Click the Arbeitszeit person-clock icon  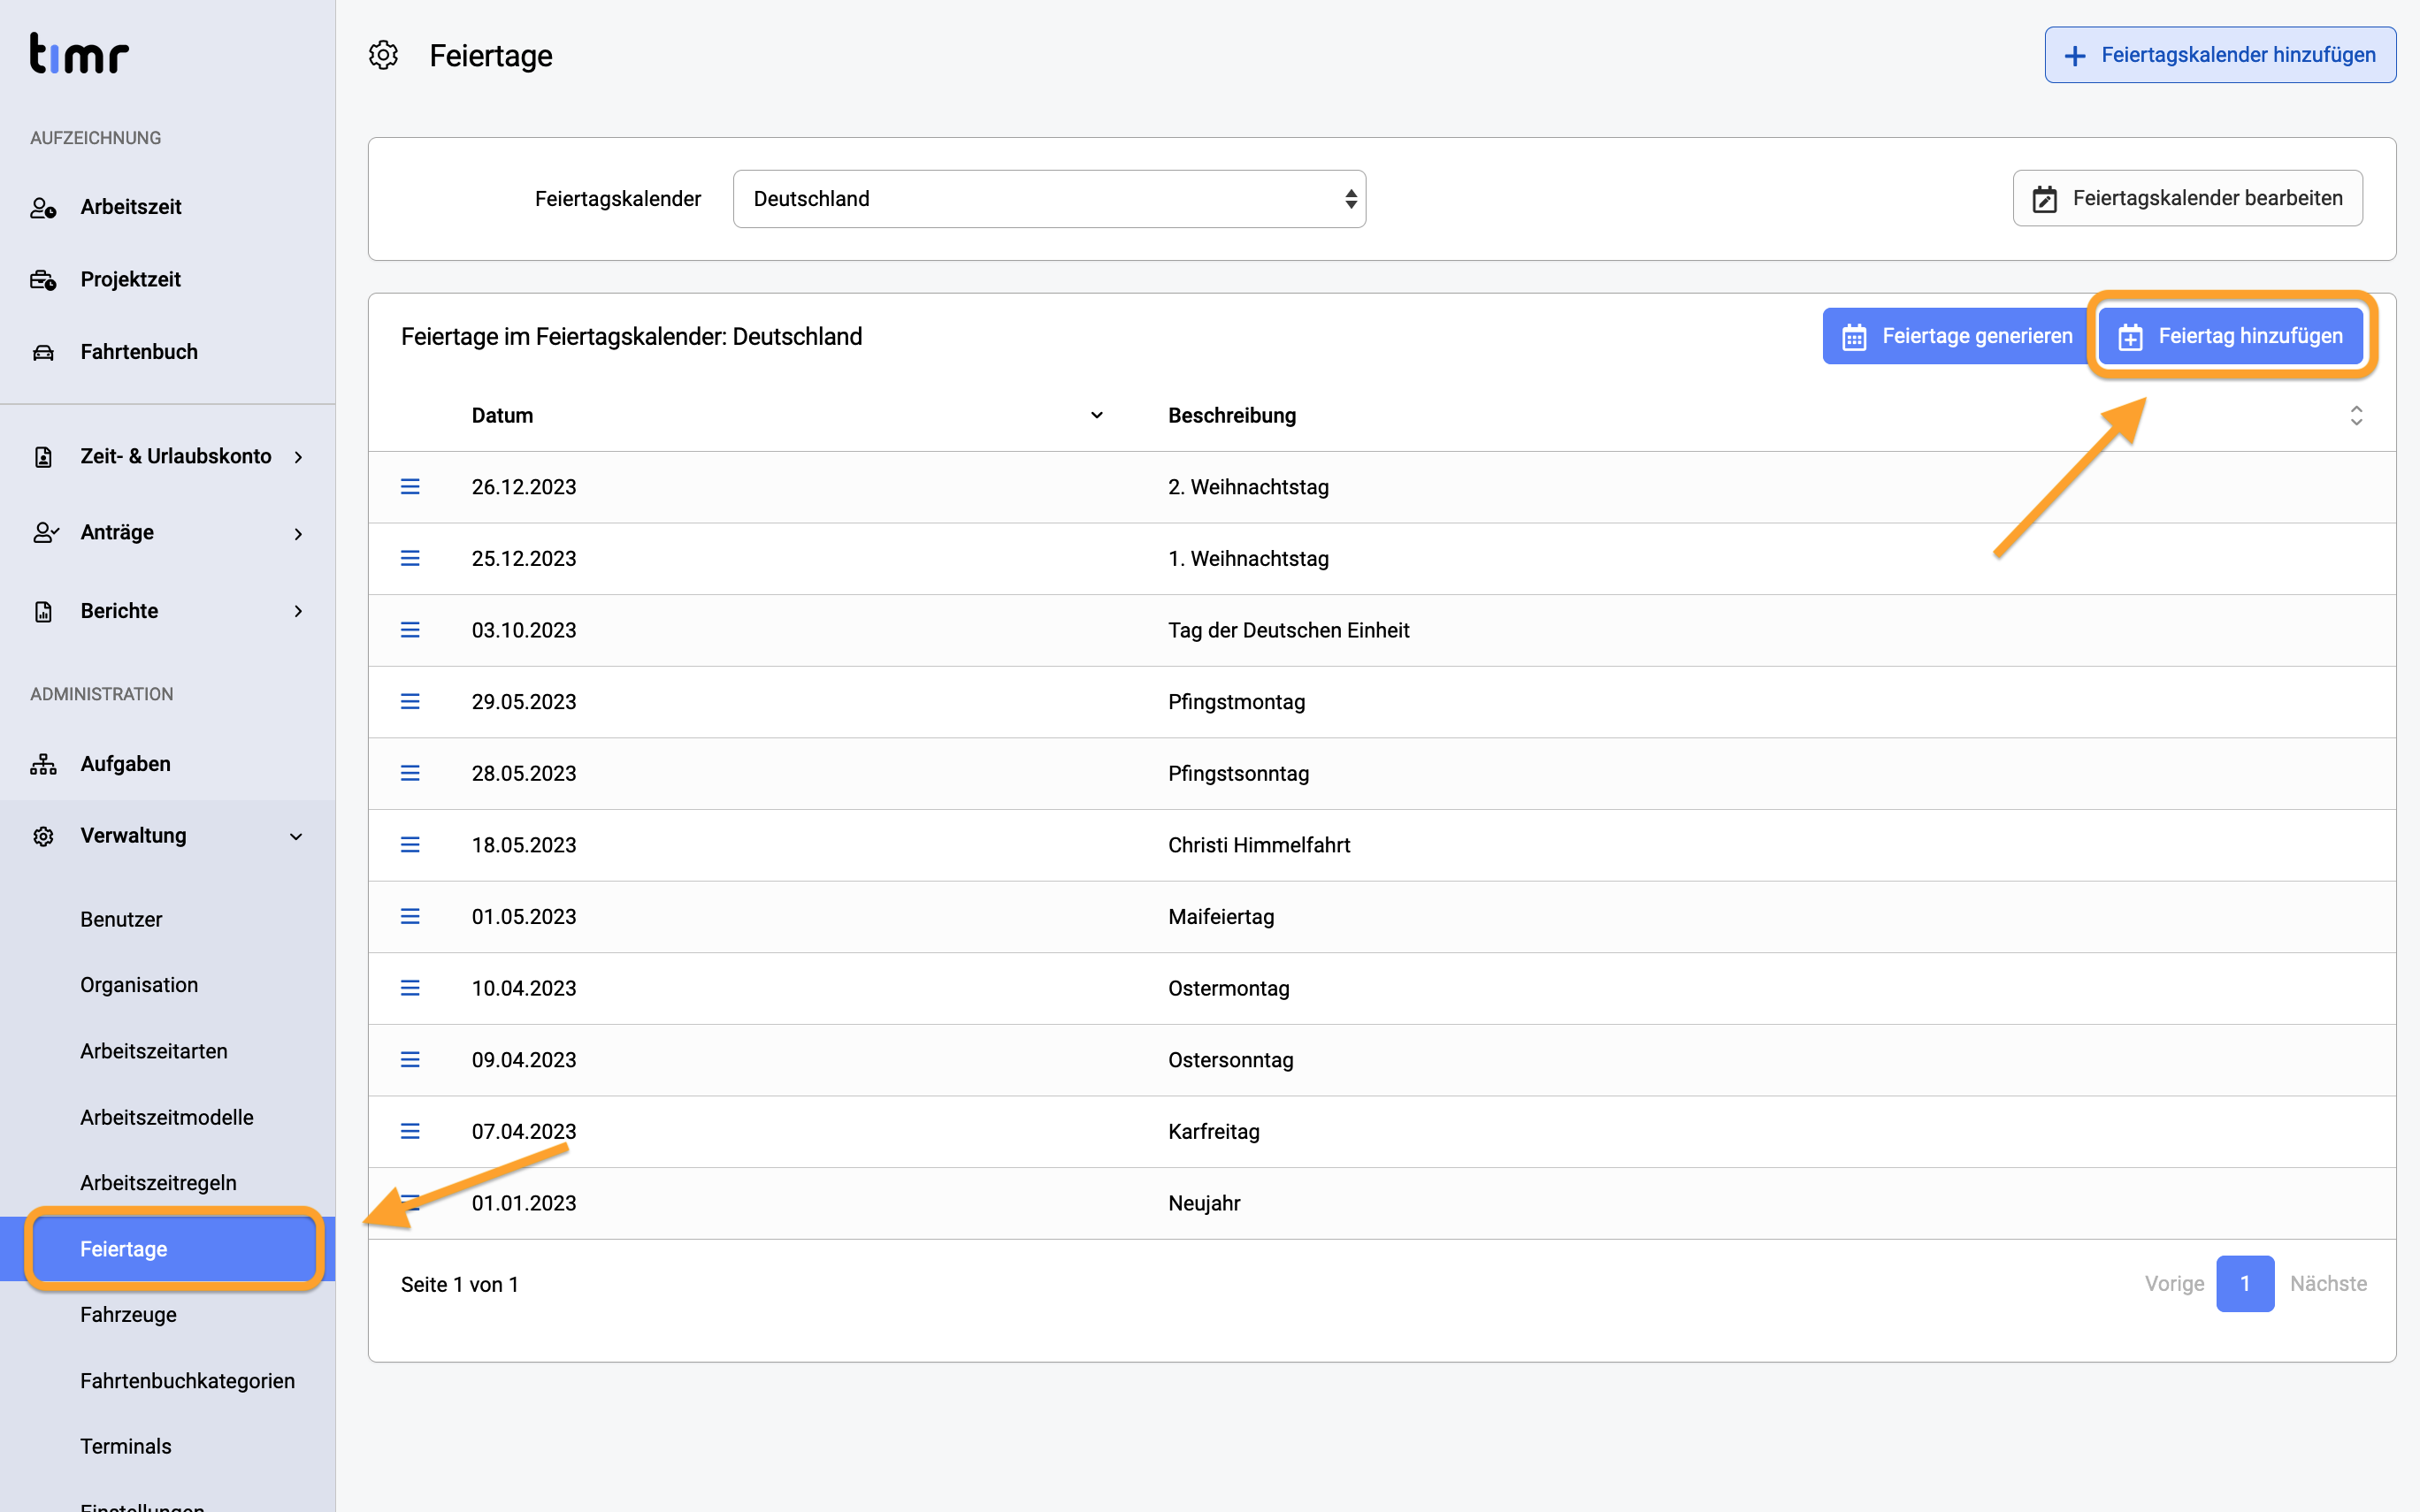[x=43, y=207]
